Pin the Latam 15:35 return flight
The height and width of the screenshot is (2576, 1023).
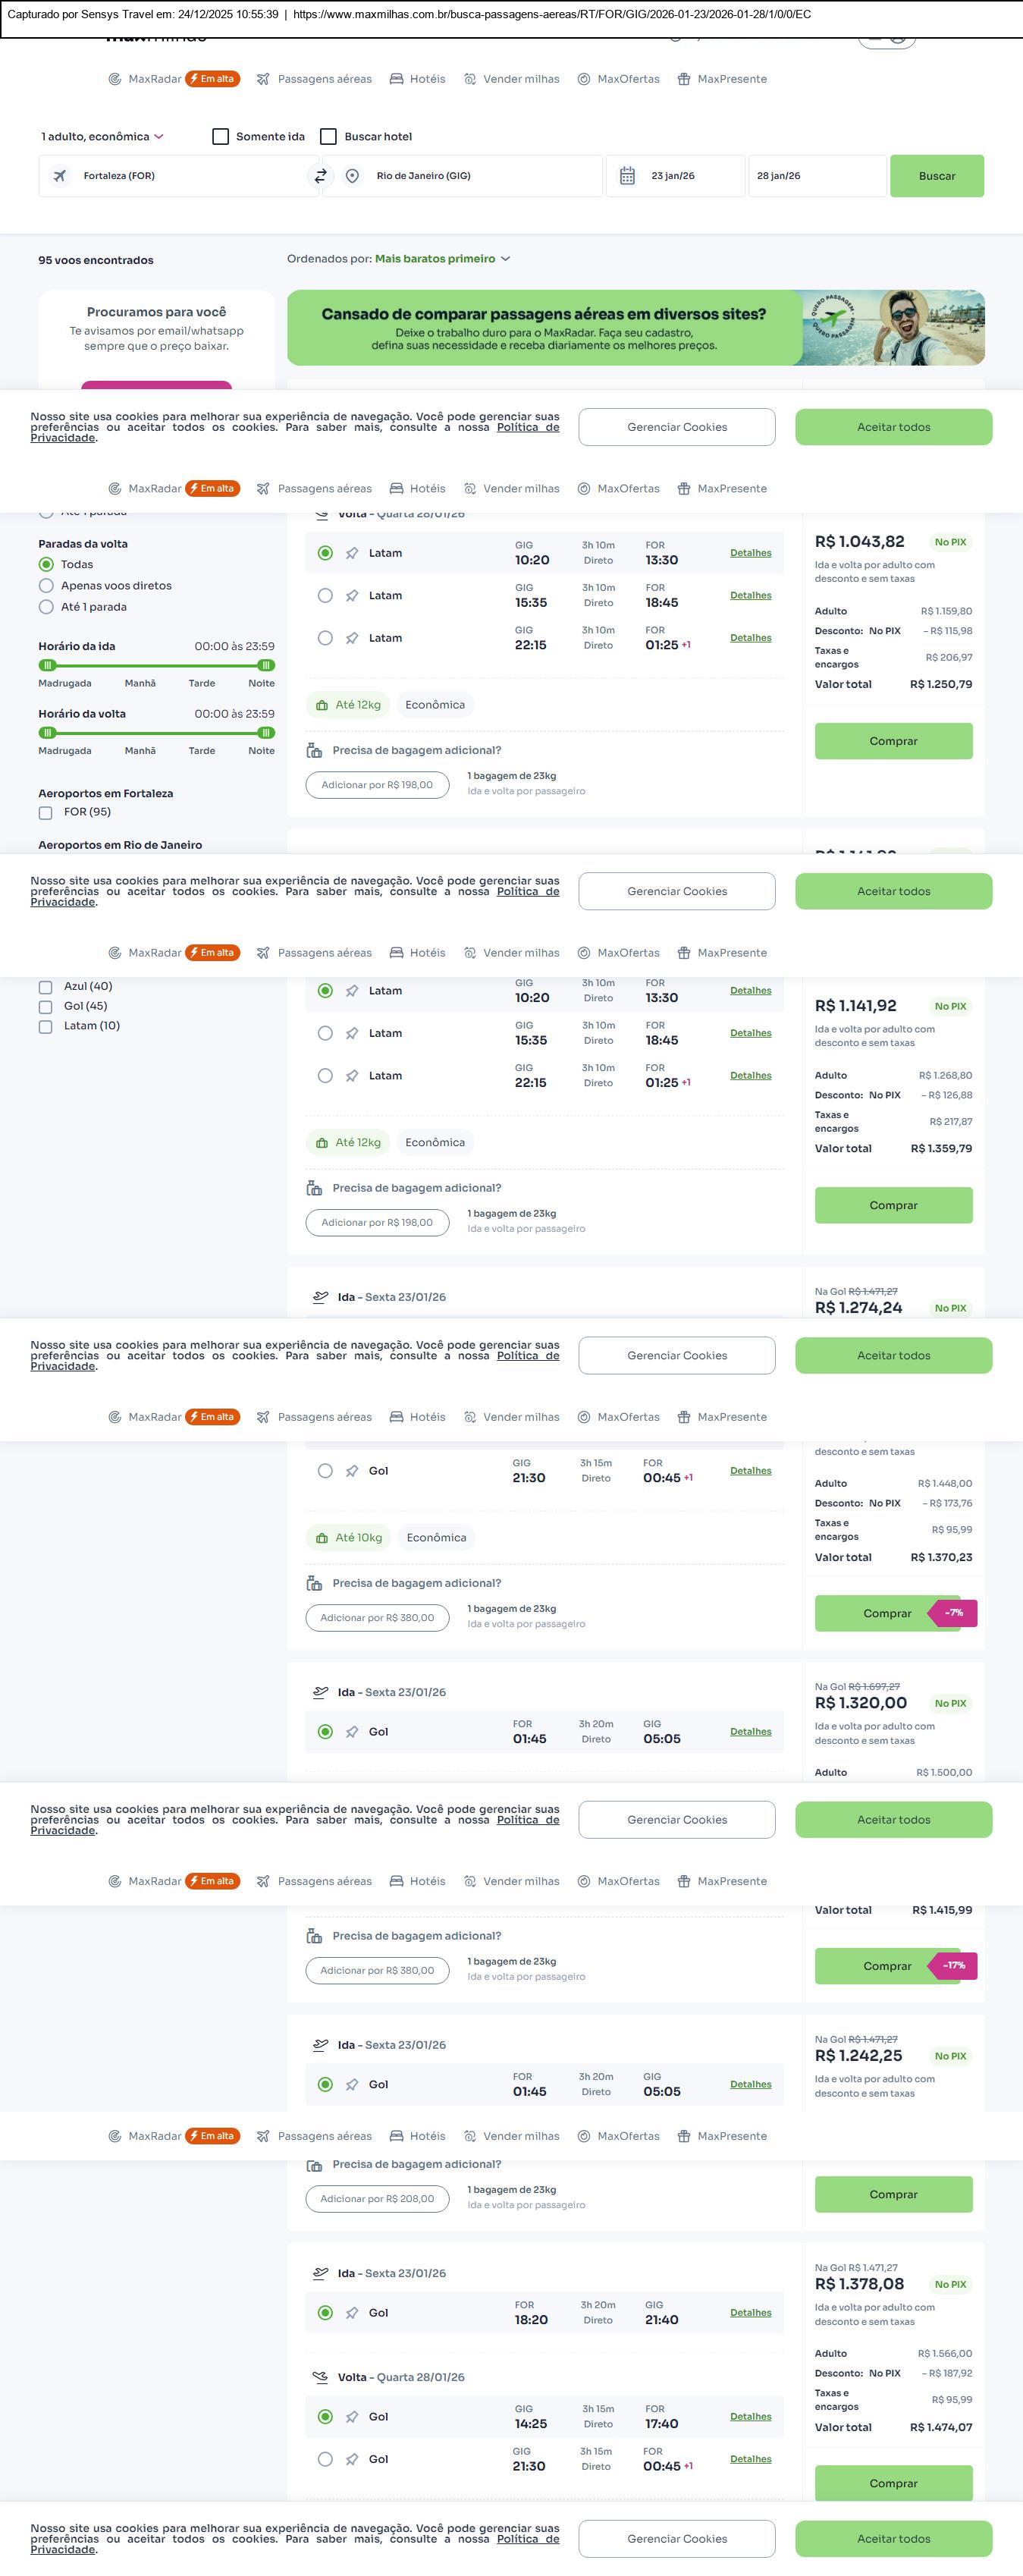click(352, 596)
